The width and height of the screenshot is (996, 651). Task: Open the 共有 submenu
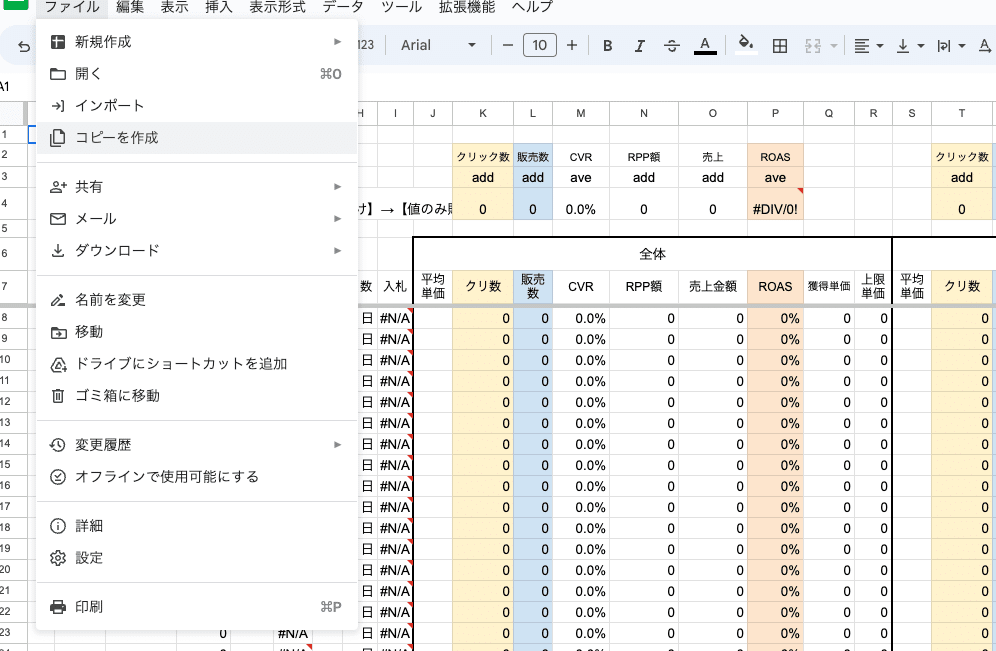click(197, 187)
